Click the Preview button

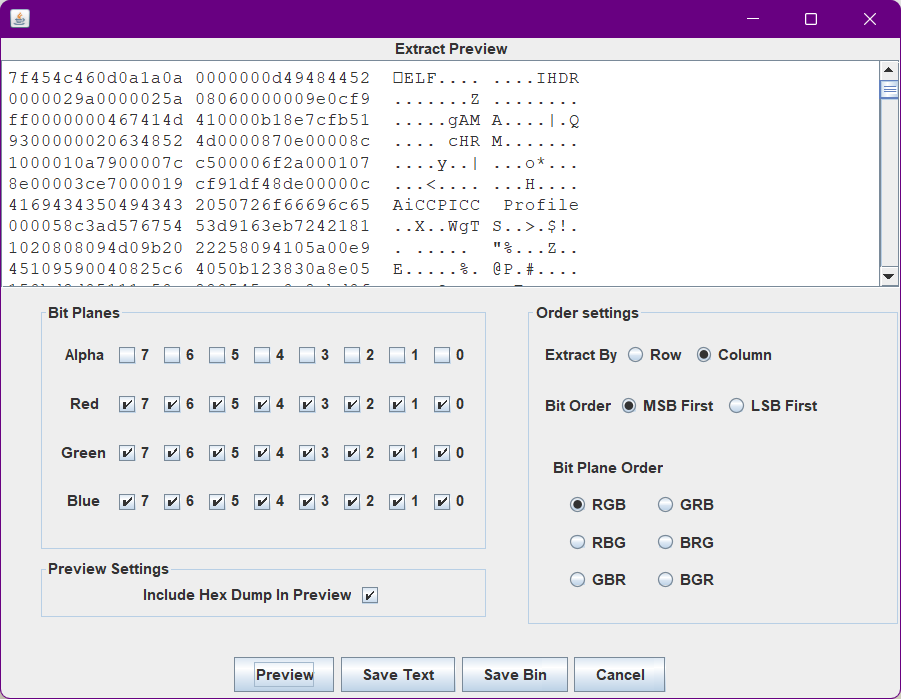[285, 675]
